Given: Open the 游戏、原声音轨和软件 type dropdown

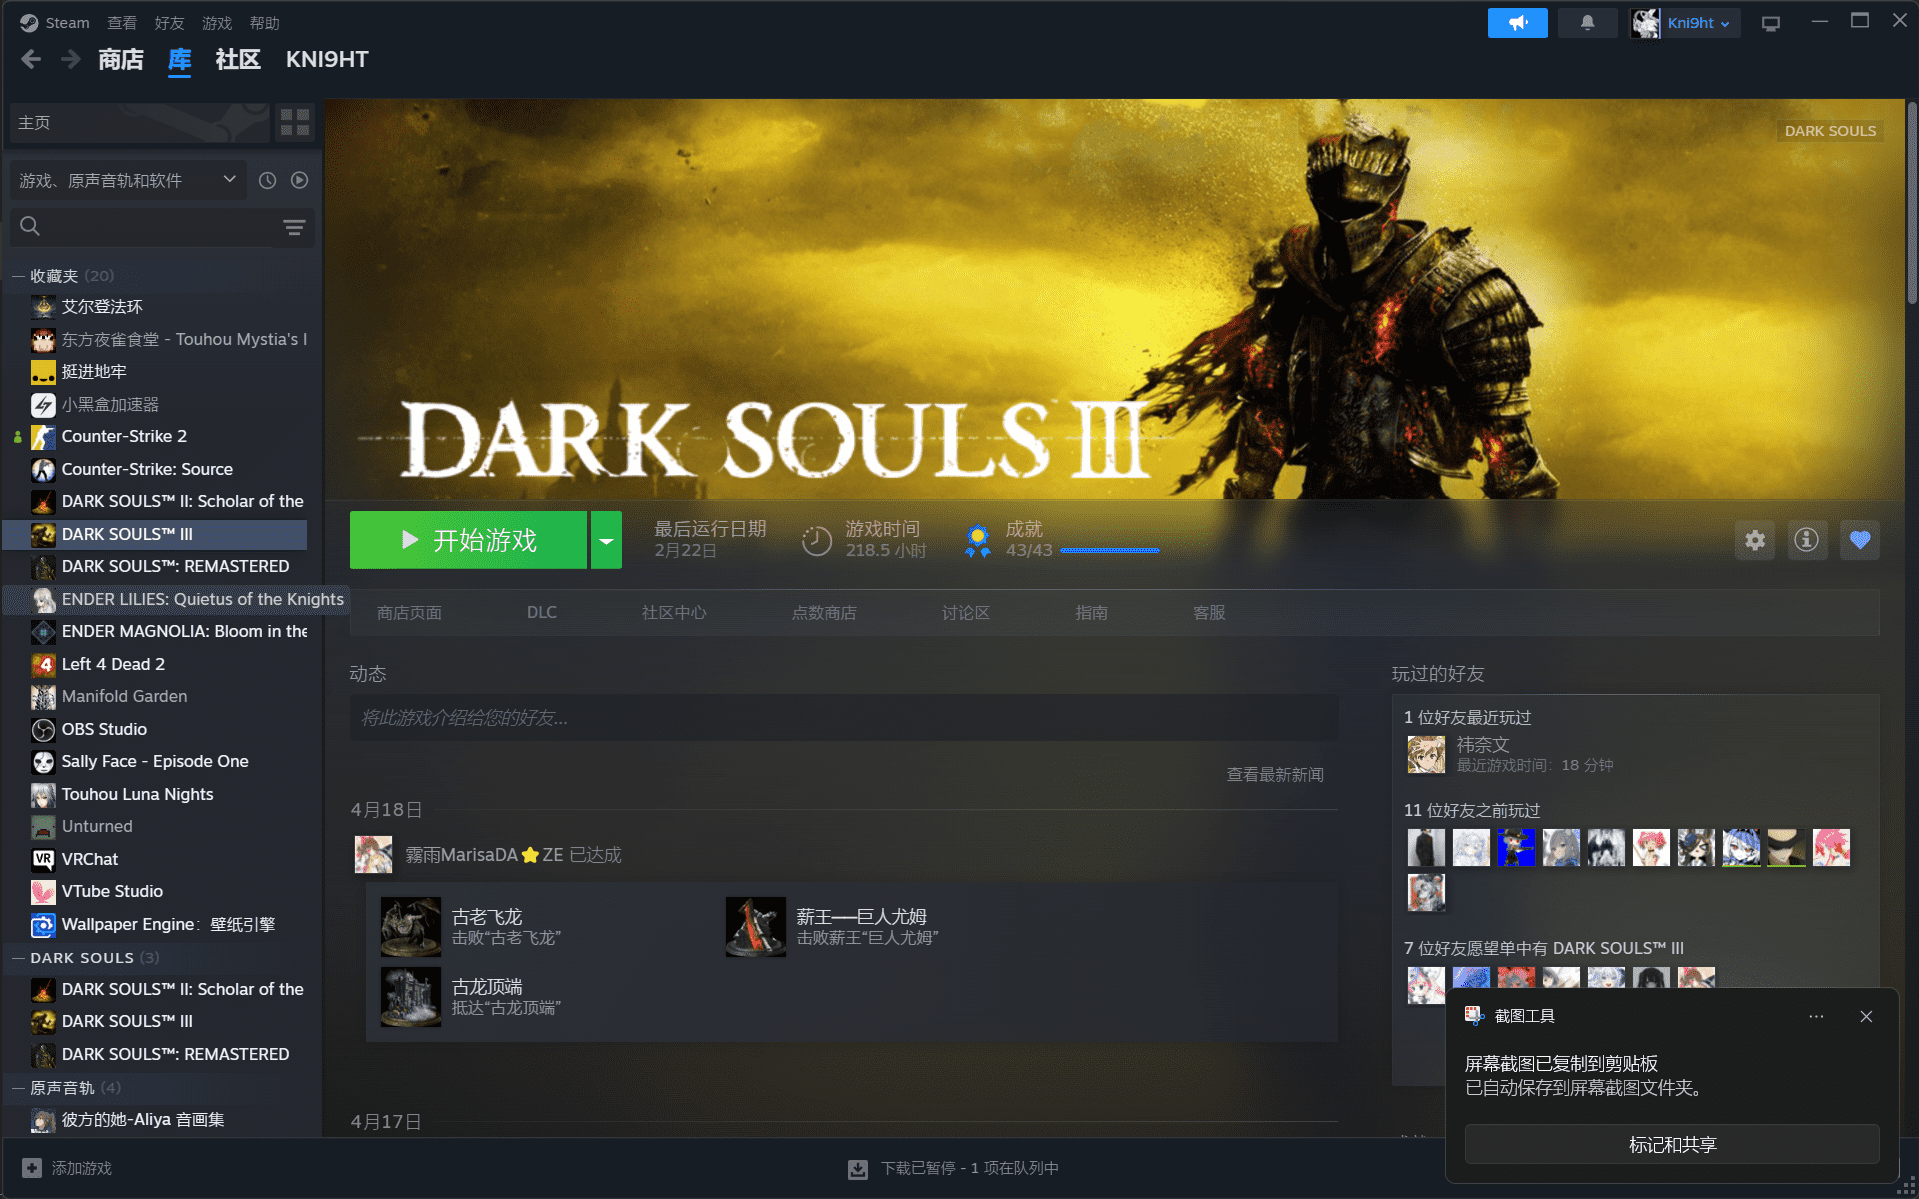Looking at the screenshot, I should coord(128,180).
